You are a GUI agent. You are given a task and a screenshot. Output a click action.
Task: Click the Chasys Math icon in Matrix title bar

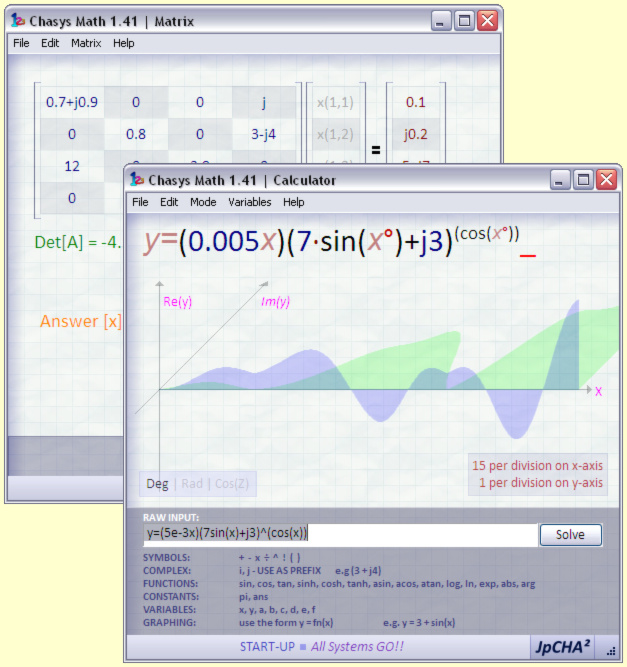(x=18, y=21)
